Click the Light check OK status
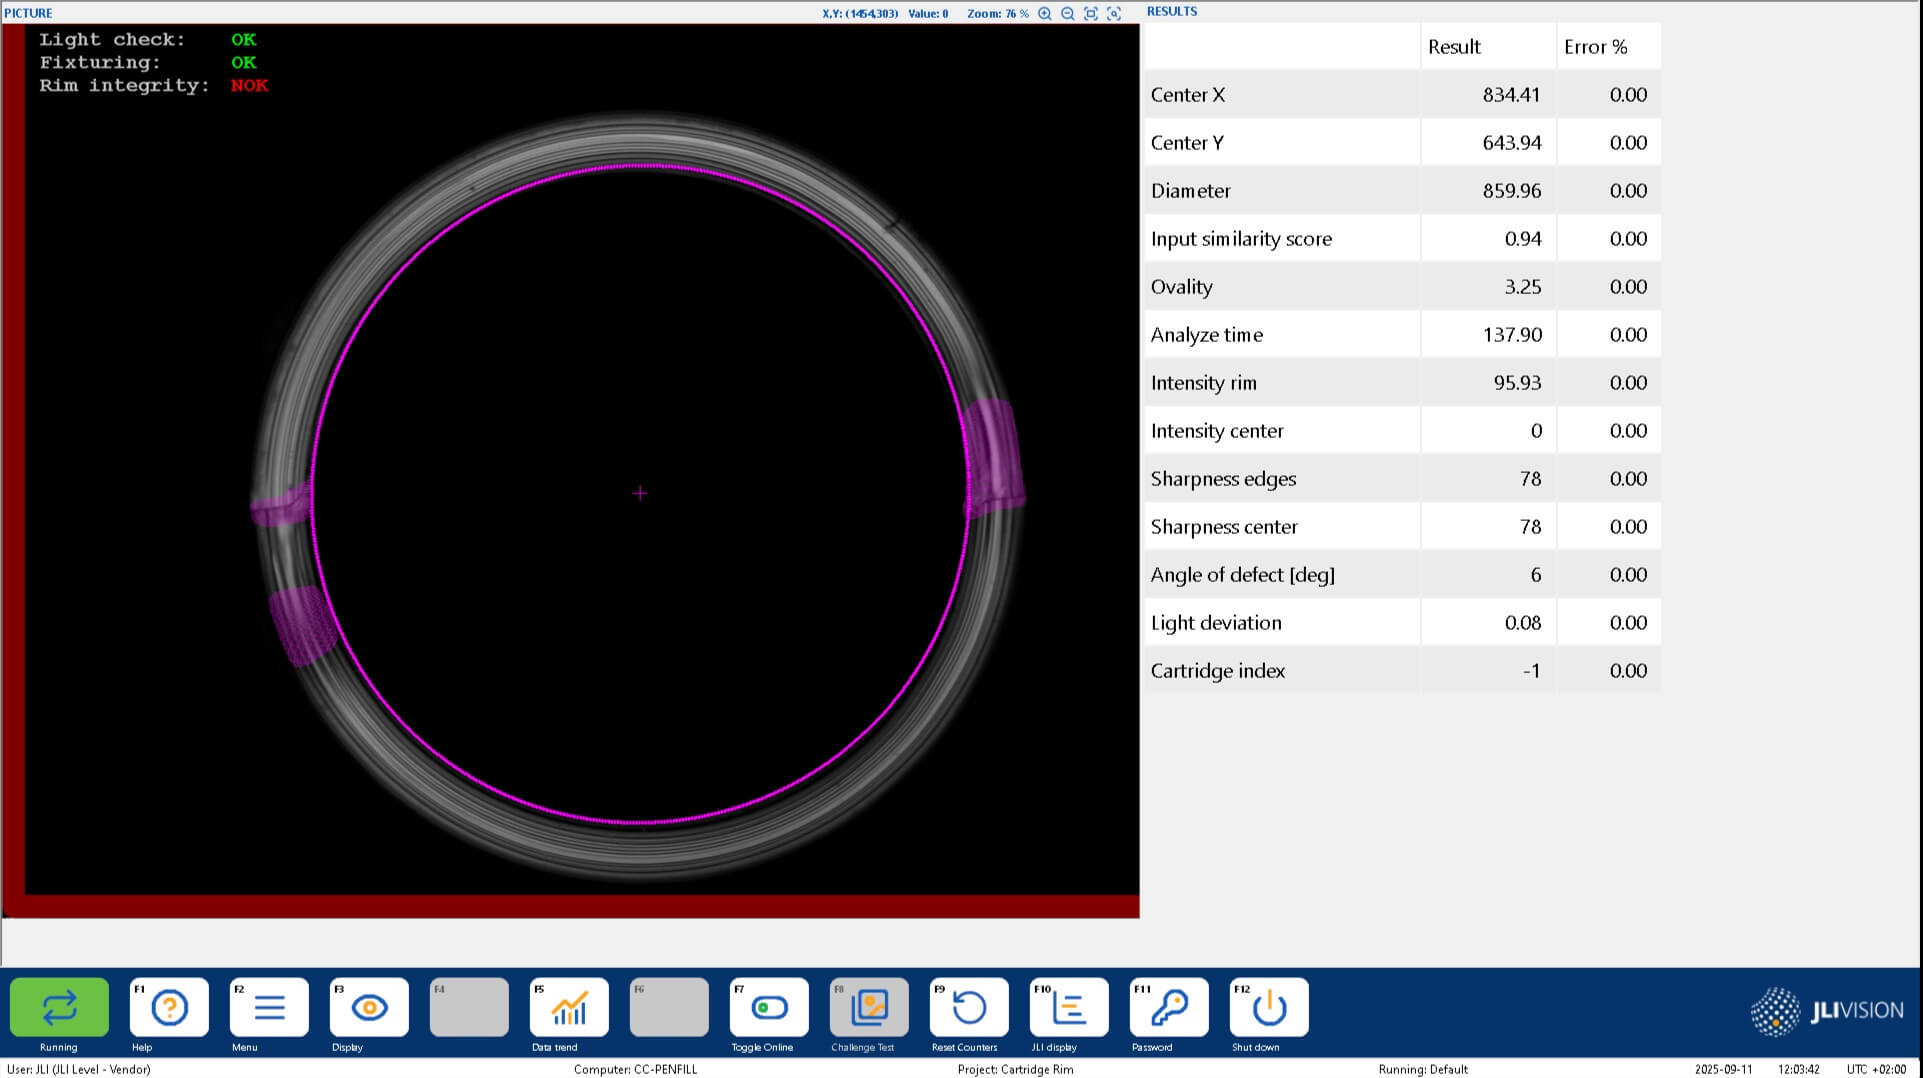 243,40
